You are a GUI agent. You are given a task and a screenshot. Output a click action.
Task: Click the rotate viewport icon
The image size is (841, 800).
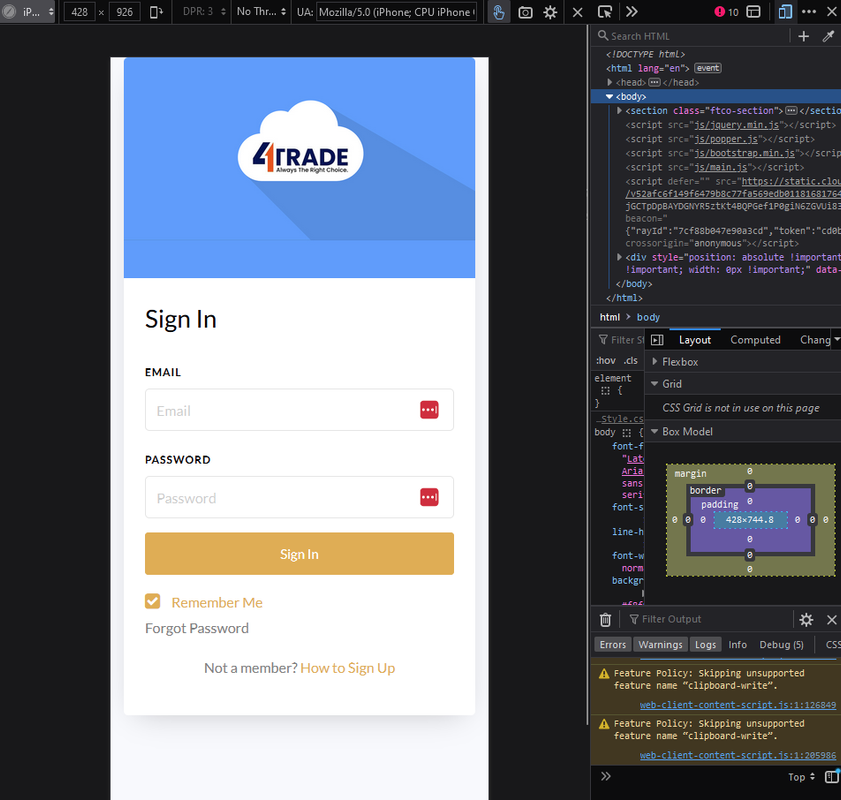[156, 12]
